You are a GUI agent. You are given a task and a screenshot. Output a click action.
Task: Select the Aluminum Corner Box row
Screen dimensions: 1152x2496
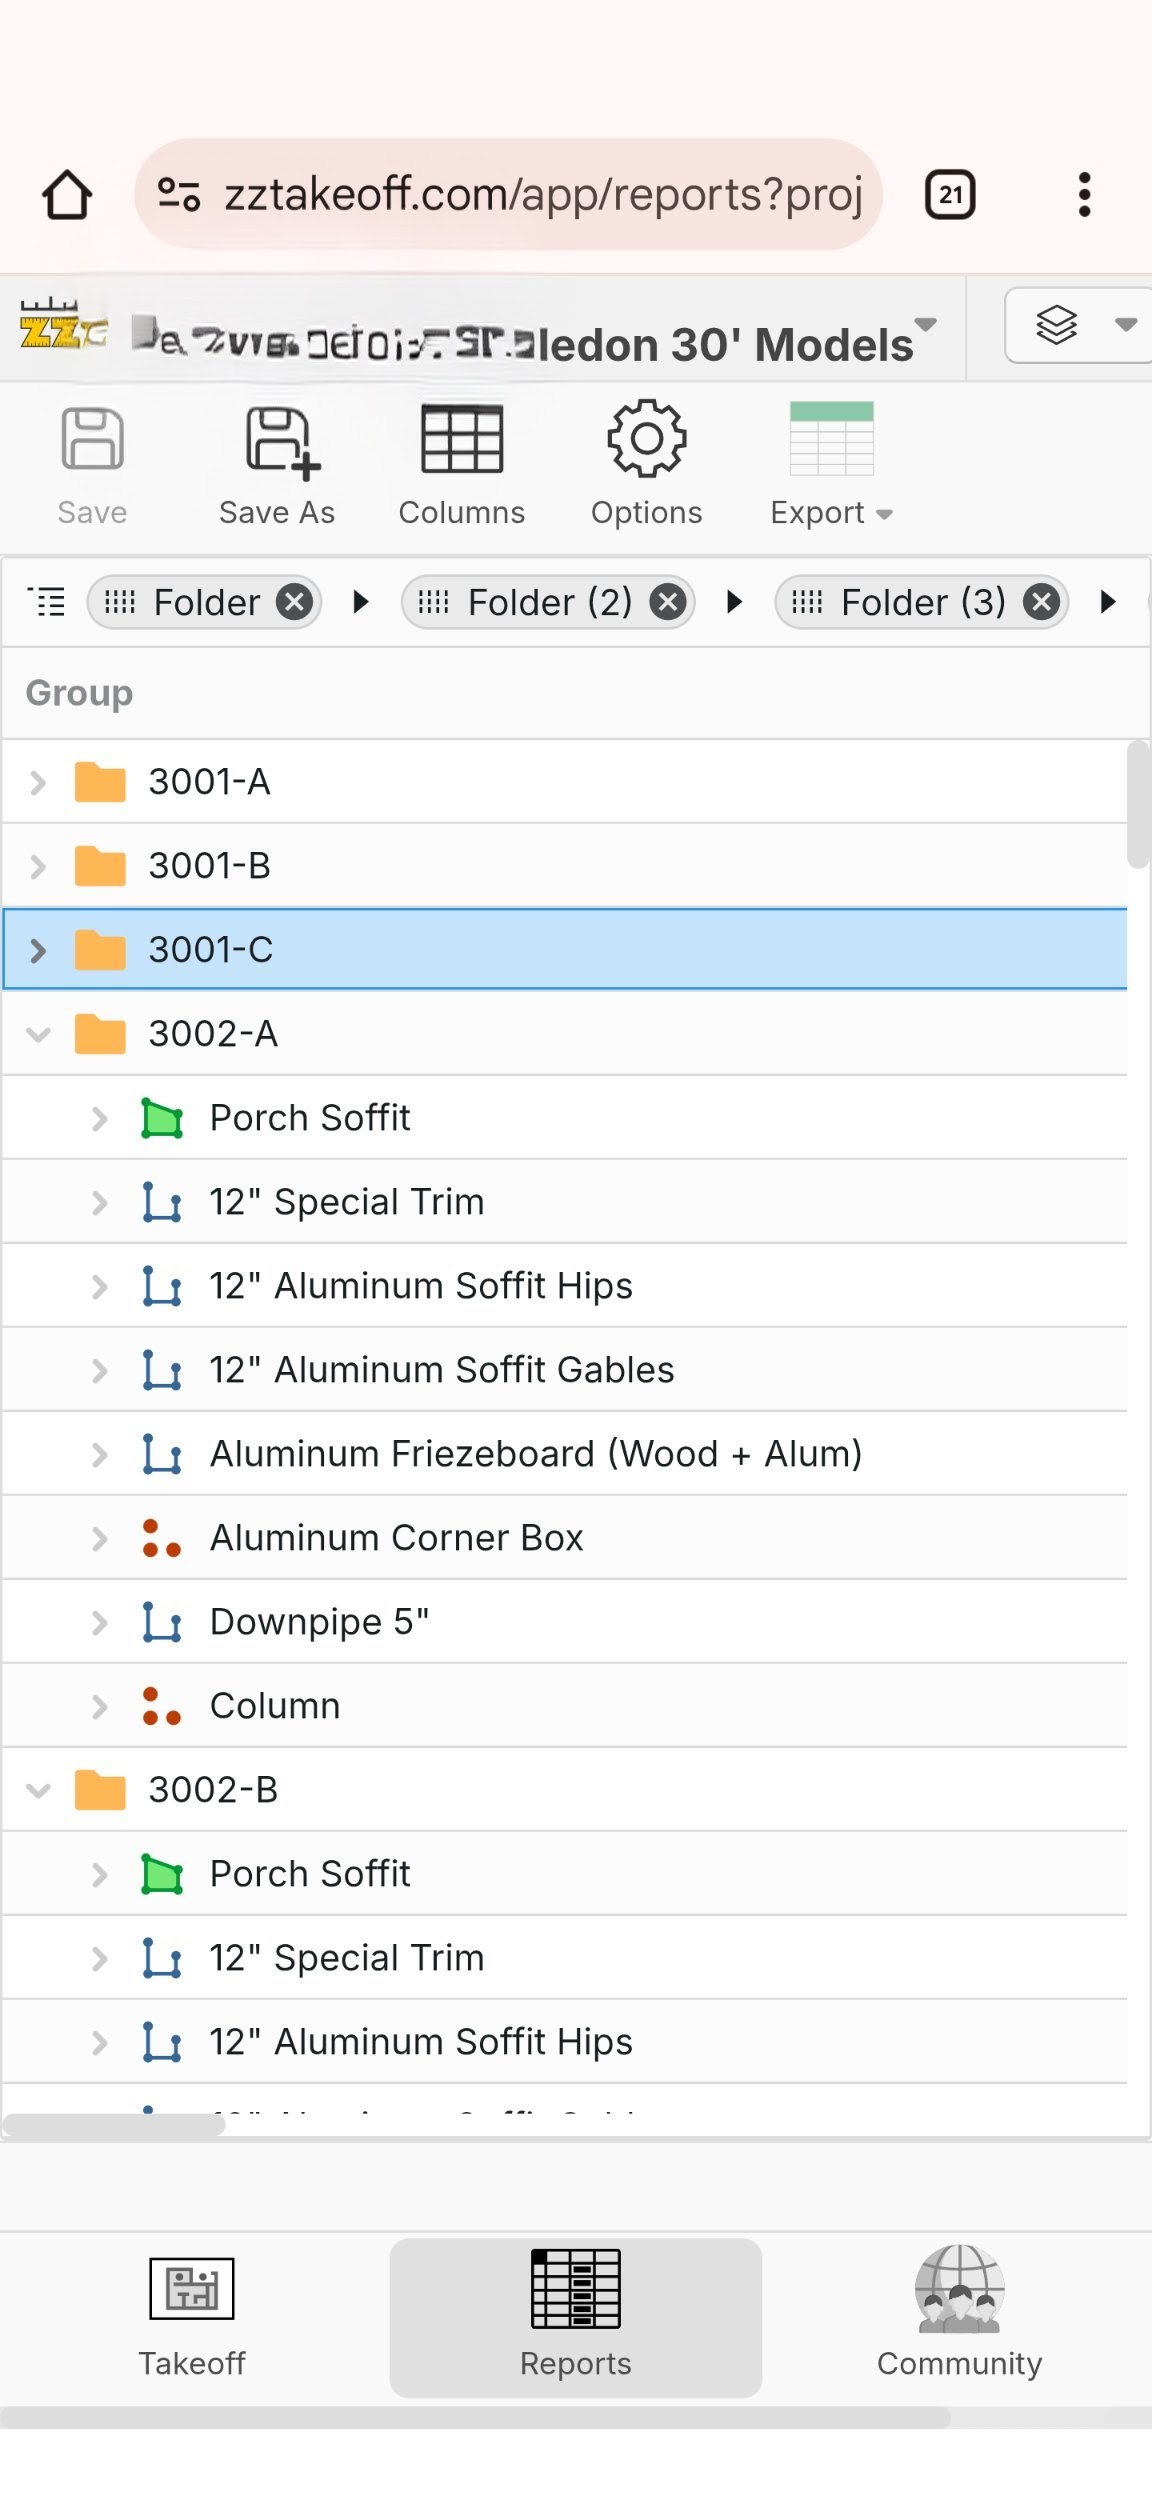[396, 1538]
